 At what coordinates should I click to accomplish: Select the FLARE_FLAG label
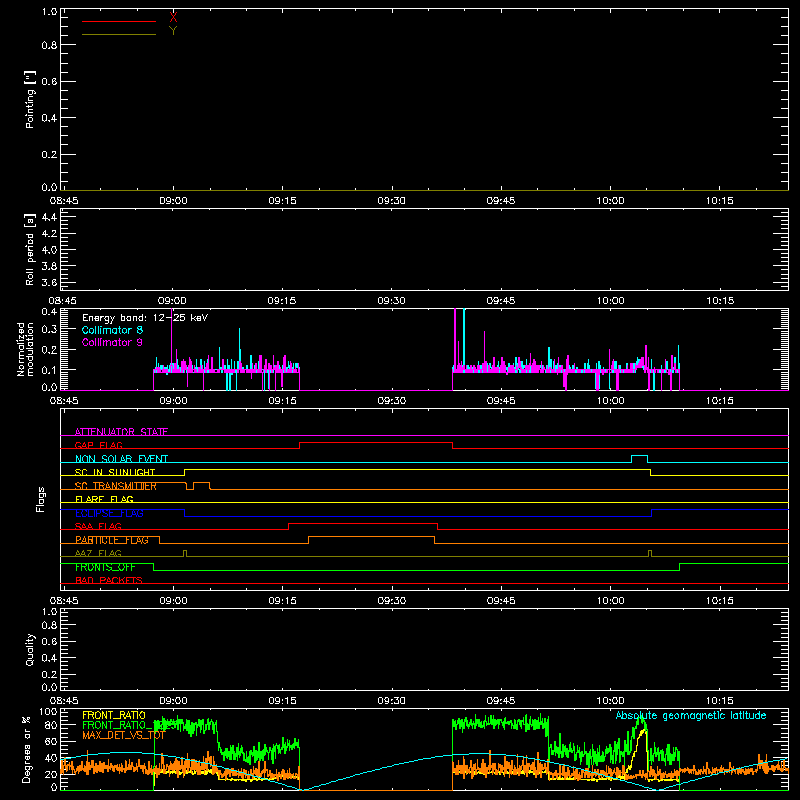pyautogui.click(x=104, y=499)
